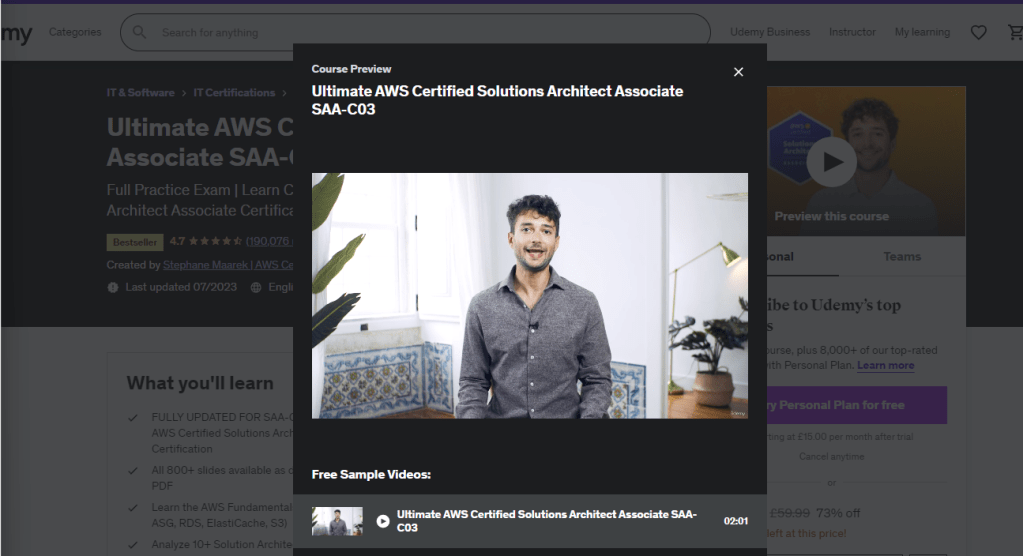Click the 4.7 star rating
The height and width of the screenshot is (556, 1023).
(206, 241)
